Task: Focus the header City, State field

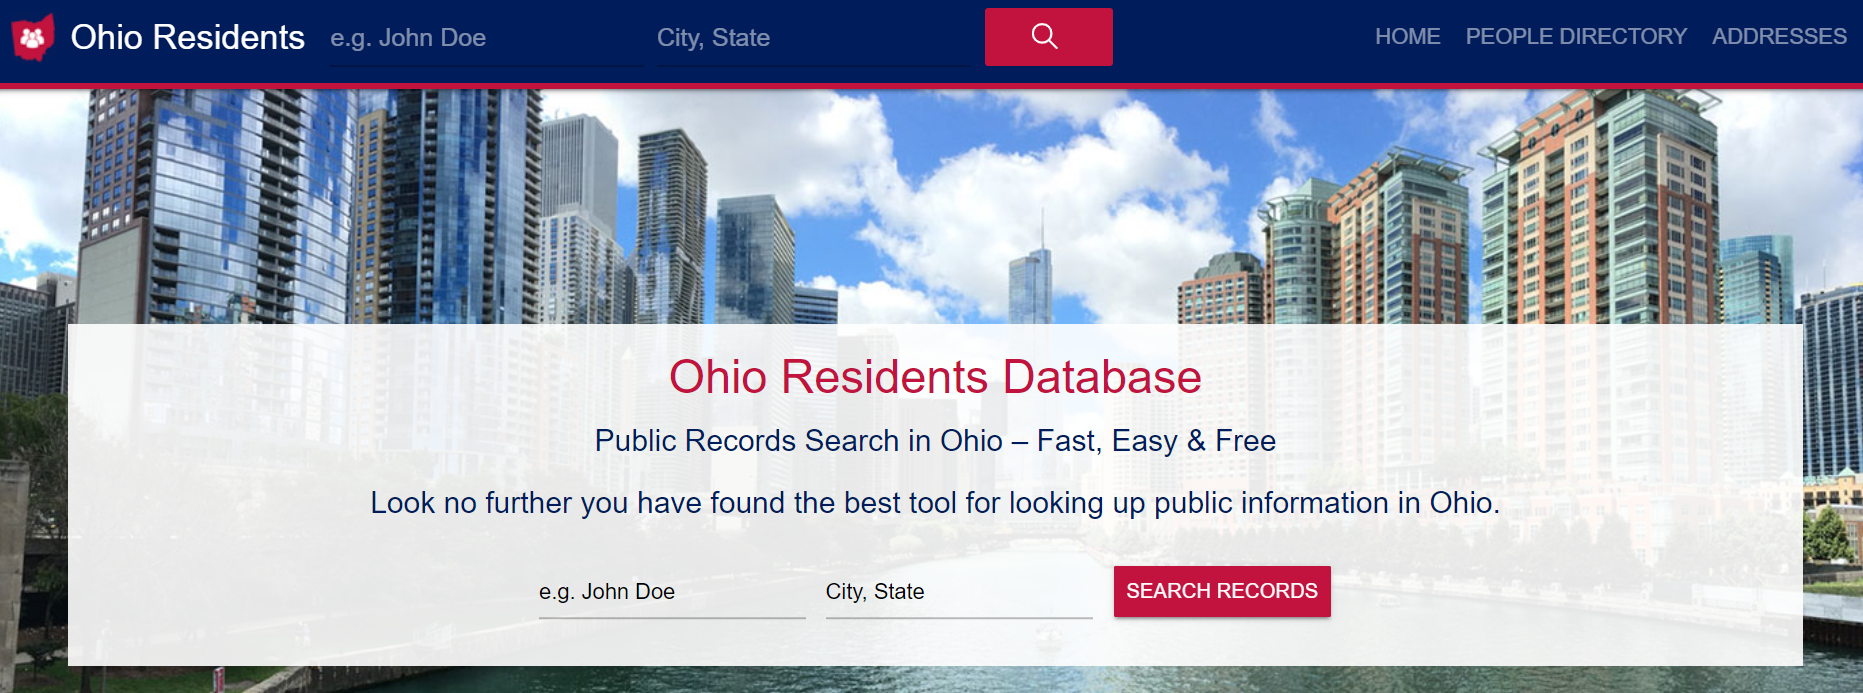Action: coord(813,39)
